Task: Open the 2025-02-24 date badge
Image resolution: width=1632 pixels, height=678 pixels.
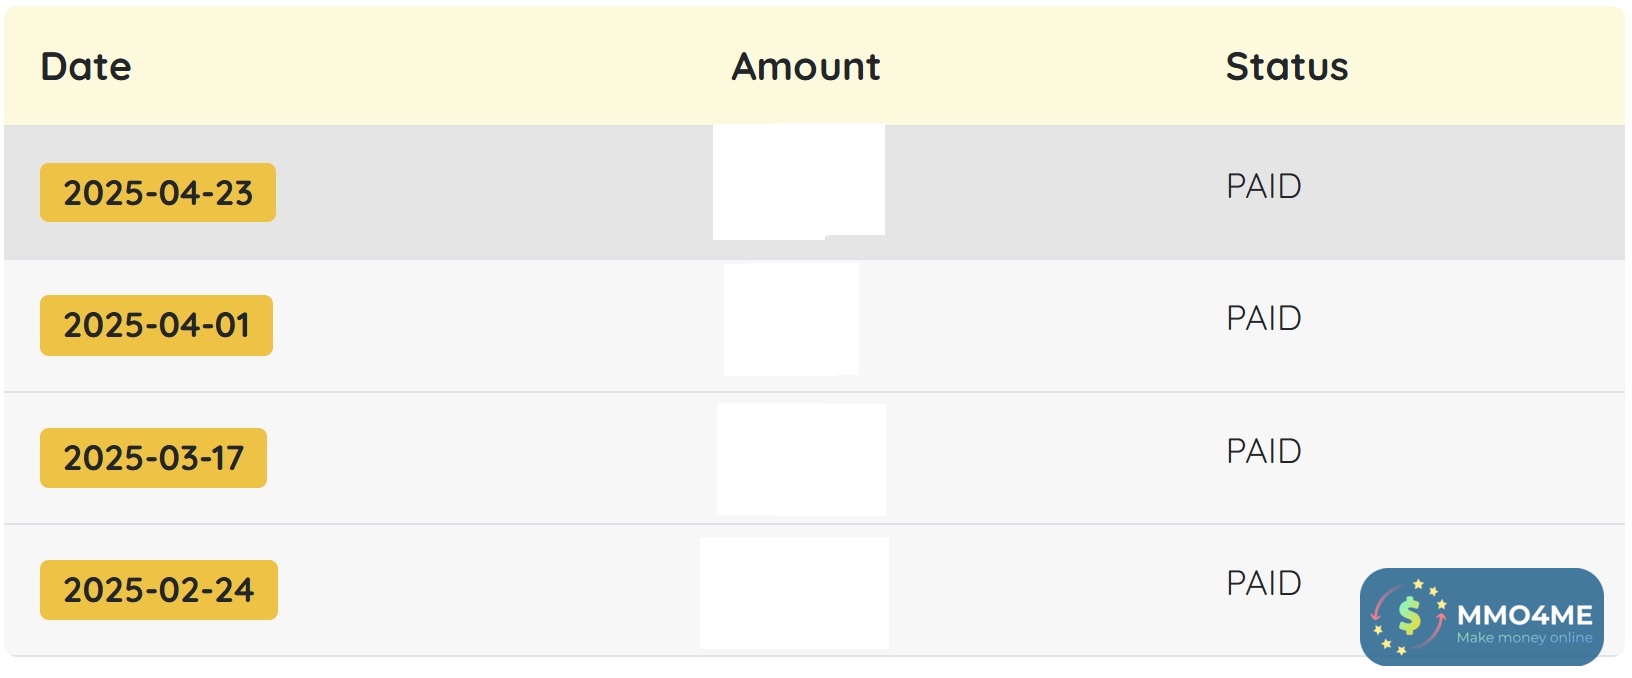Action: [158, 590]
